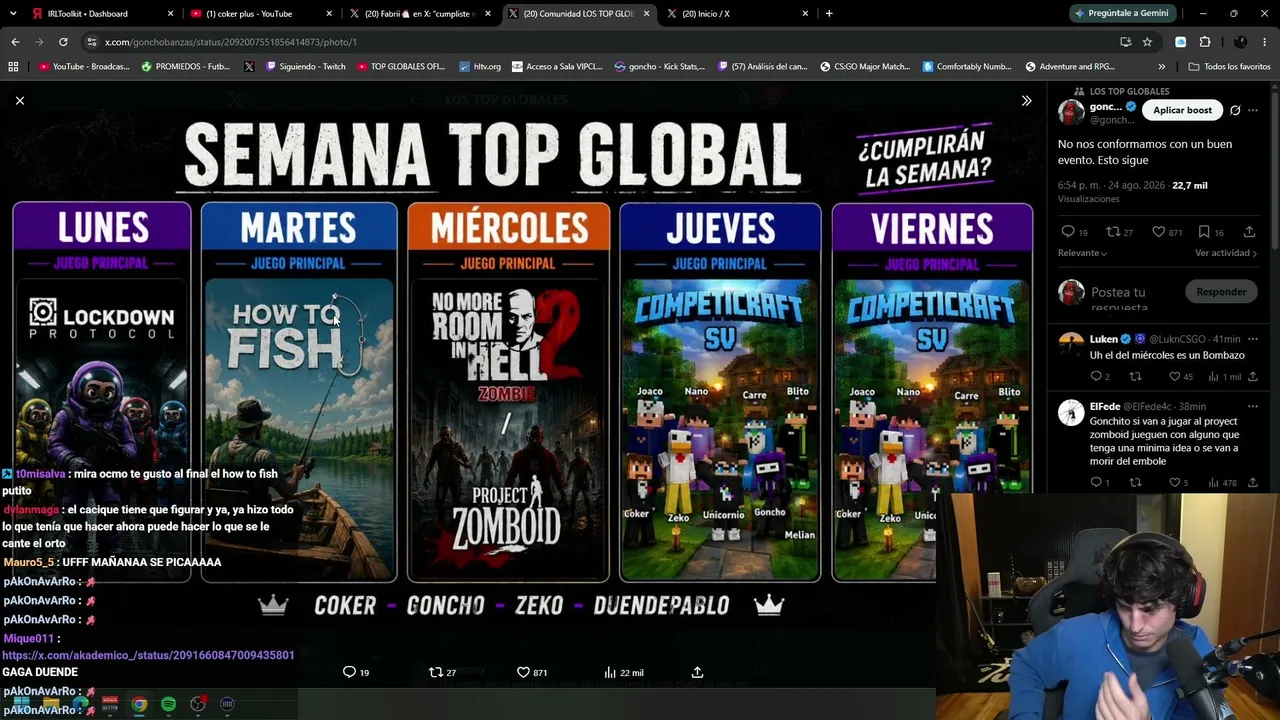This screenshot has width=1280, height=720.
Task: Open the Todos los favoritos folder
Action: click(1229, 67)
